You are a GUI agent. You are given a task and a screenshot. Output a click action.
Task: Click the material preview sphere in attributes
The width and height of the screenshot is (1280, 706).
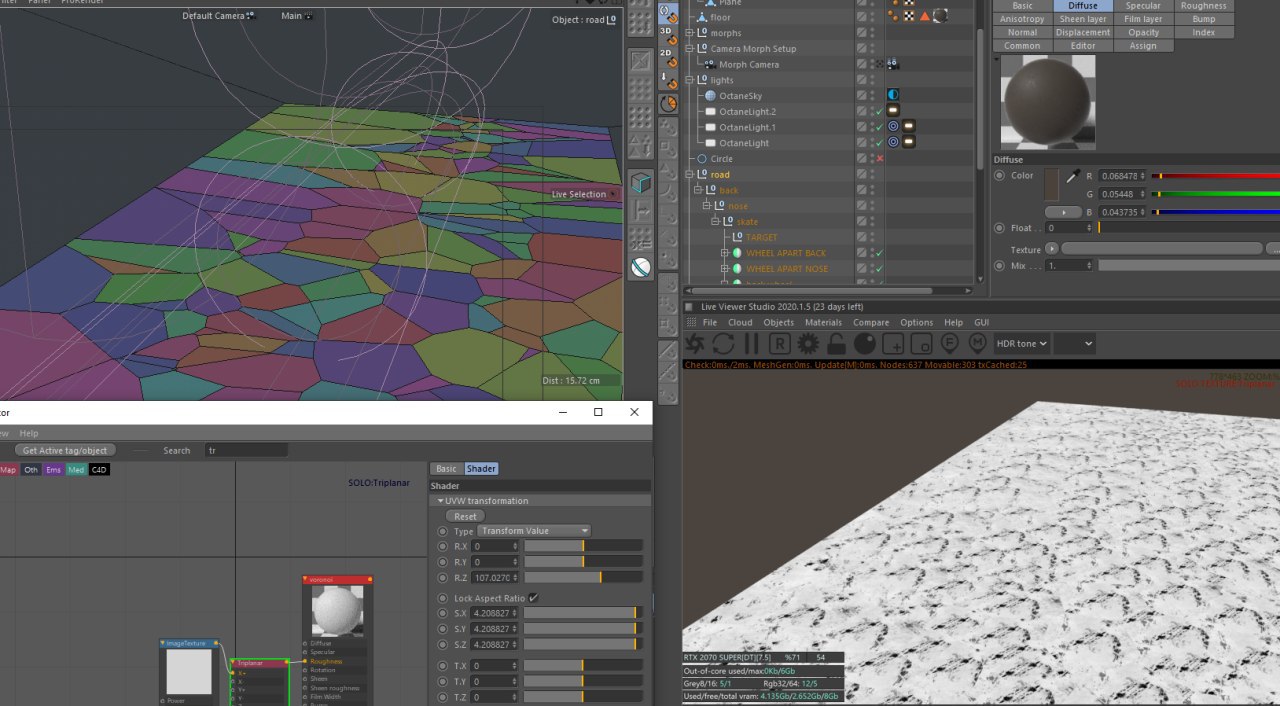click(x=1047, y=101)
